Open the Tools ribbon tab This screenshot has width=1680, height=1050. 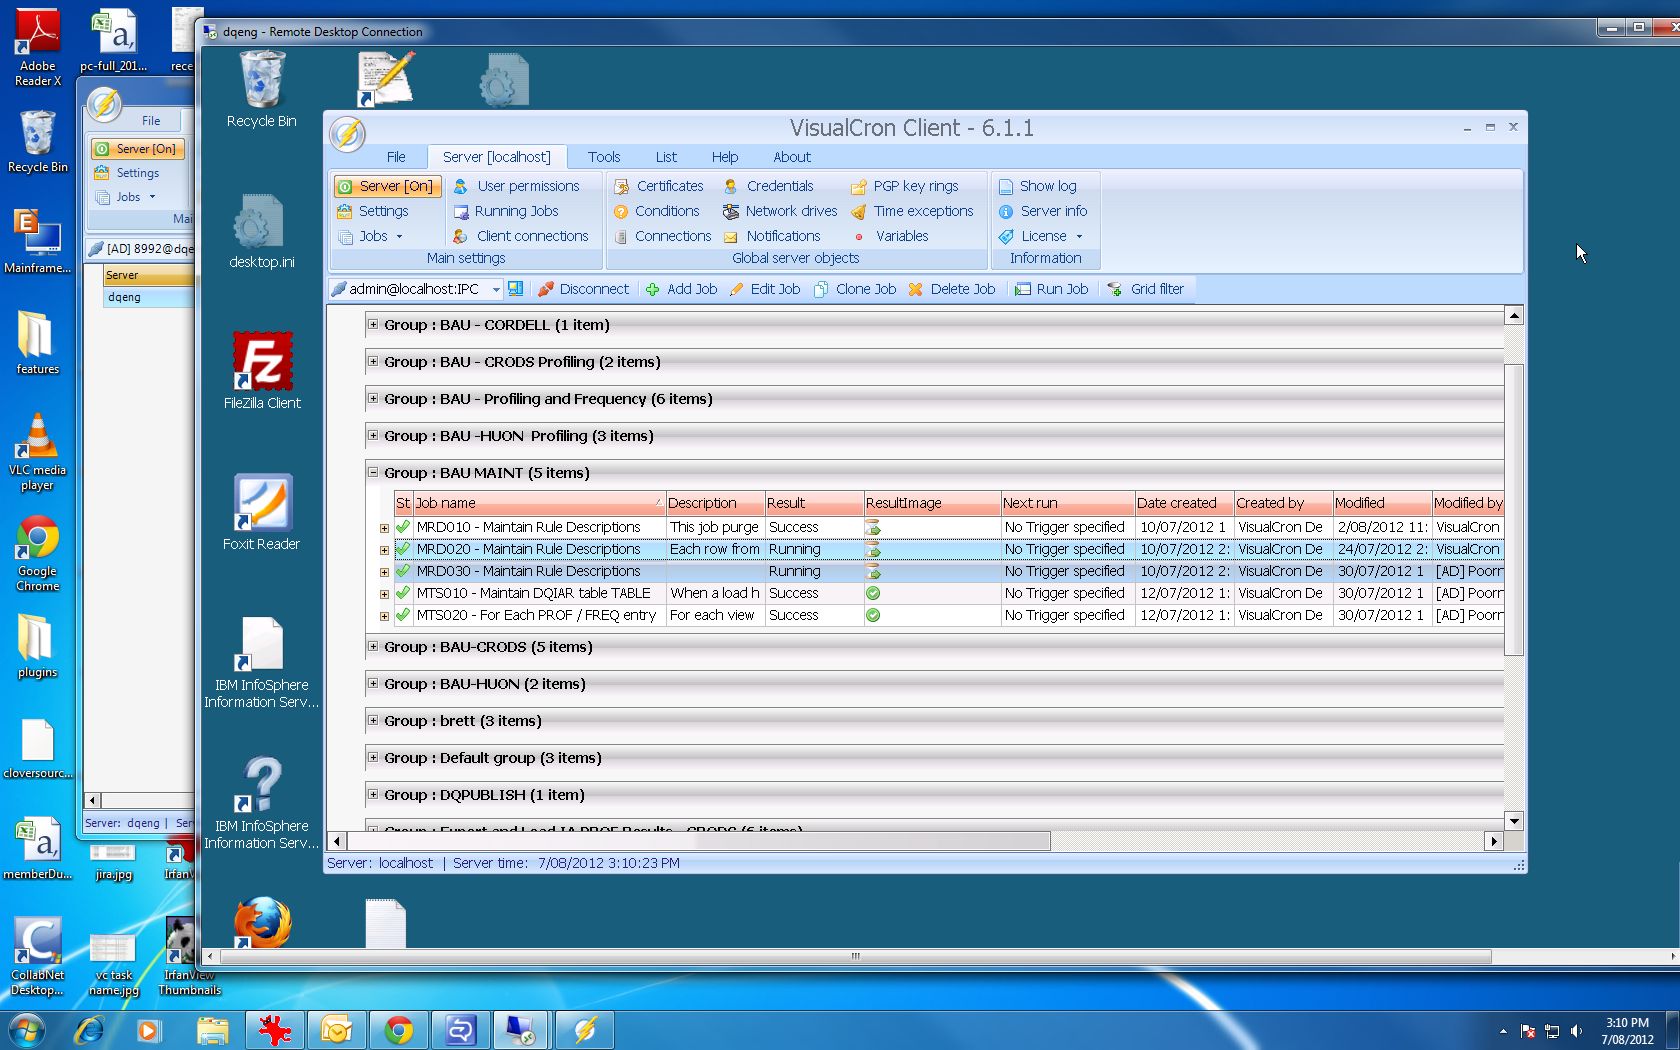click(603, 157)
